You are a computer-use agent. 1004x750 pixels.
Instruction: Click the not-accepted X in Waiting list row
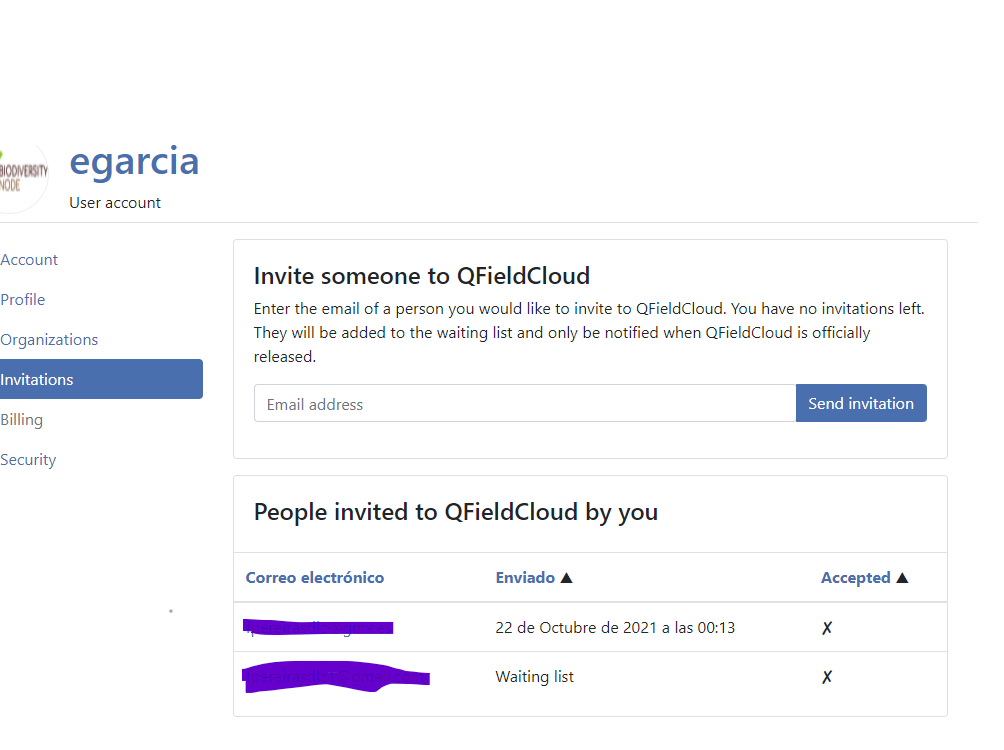click(827, 677)
